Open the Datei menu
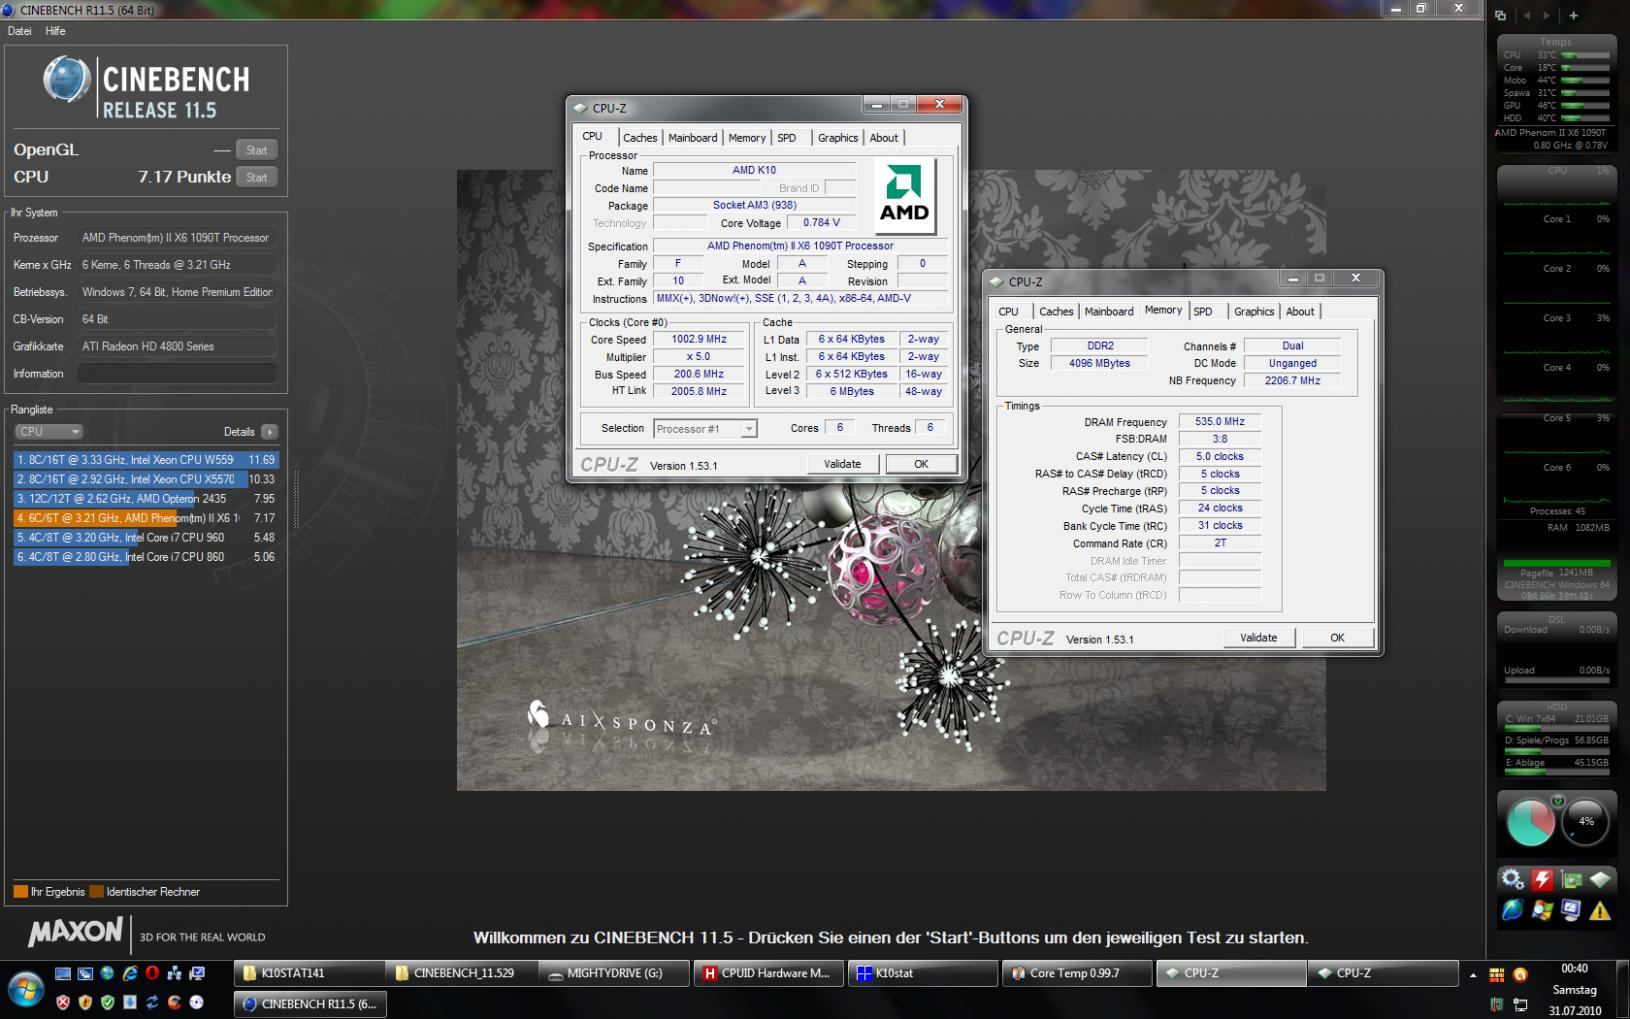 [19, 31]
